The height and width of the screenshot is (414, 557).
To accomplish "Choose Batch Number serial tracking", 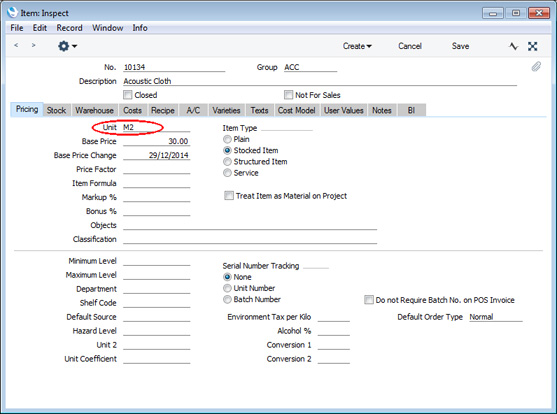I will coord(227,299).
